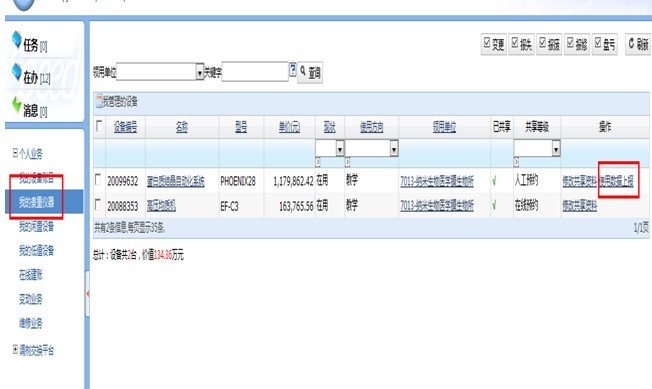Viewport: 652px width, 389px height.
Task: Collapse the 个人业务 tree section
Action: click(15, 153)
